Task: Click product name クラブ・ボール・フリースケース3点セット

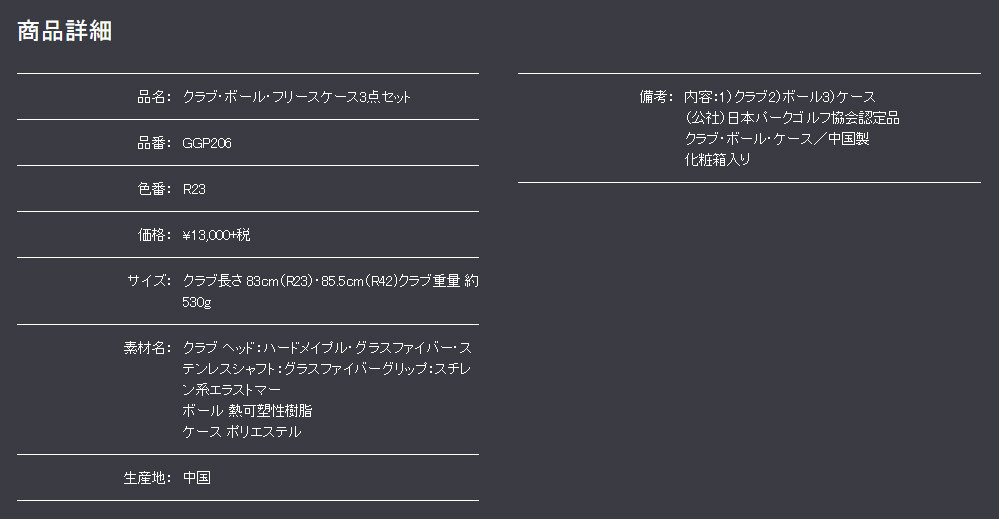Action: (x=296, y=97)
